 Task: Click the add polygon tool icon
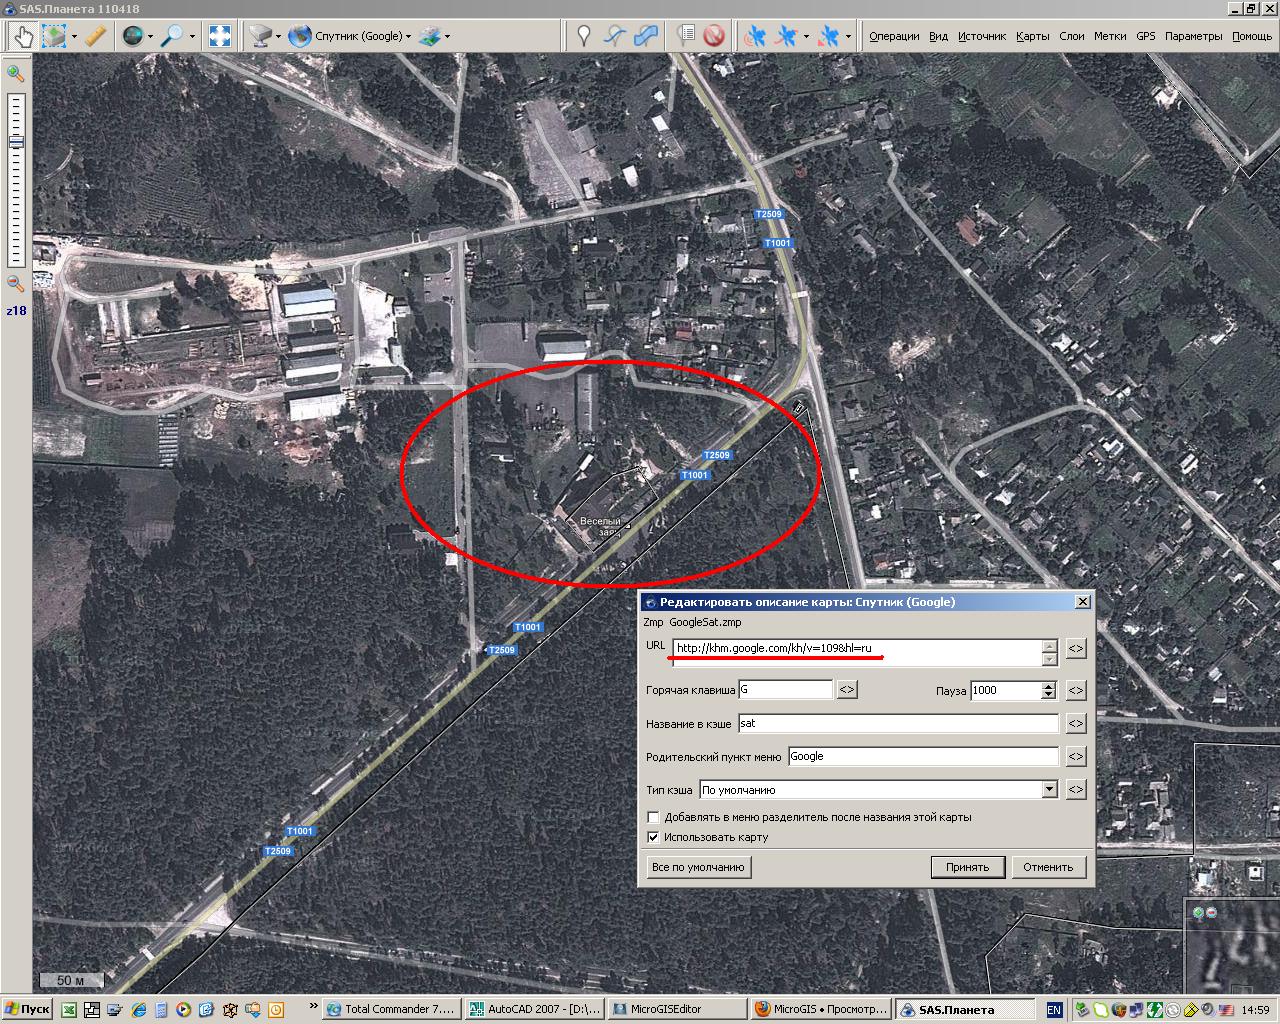pos(646,36)
